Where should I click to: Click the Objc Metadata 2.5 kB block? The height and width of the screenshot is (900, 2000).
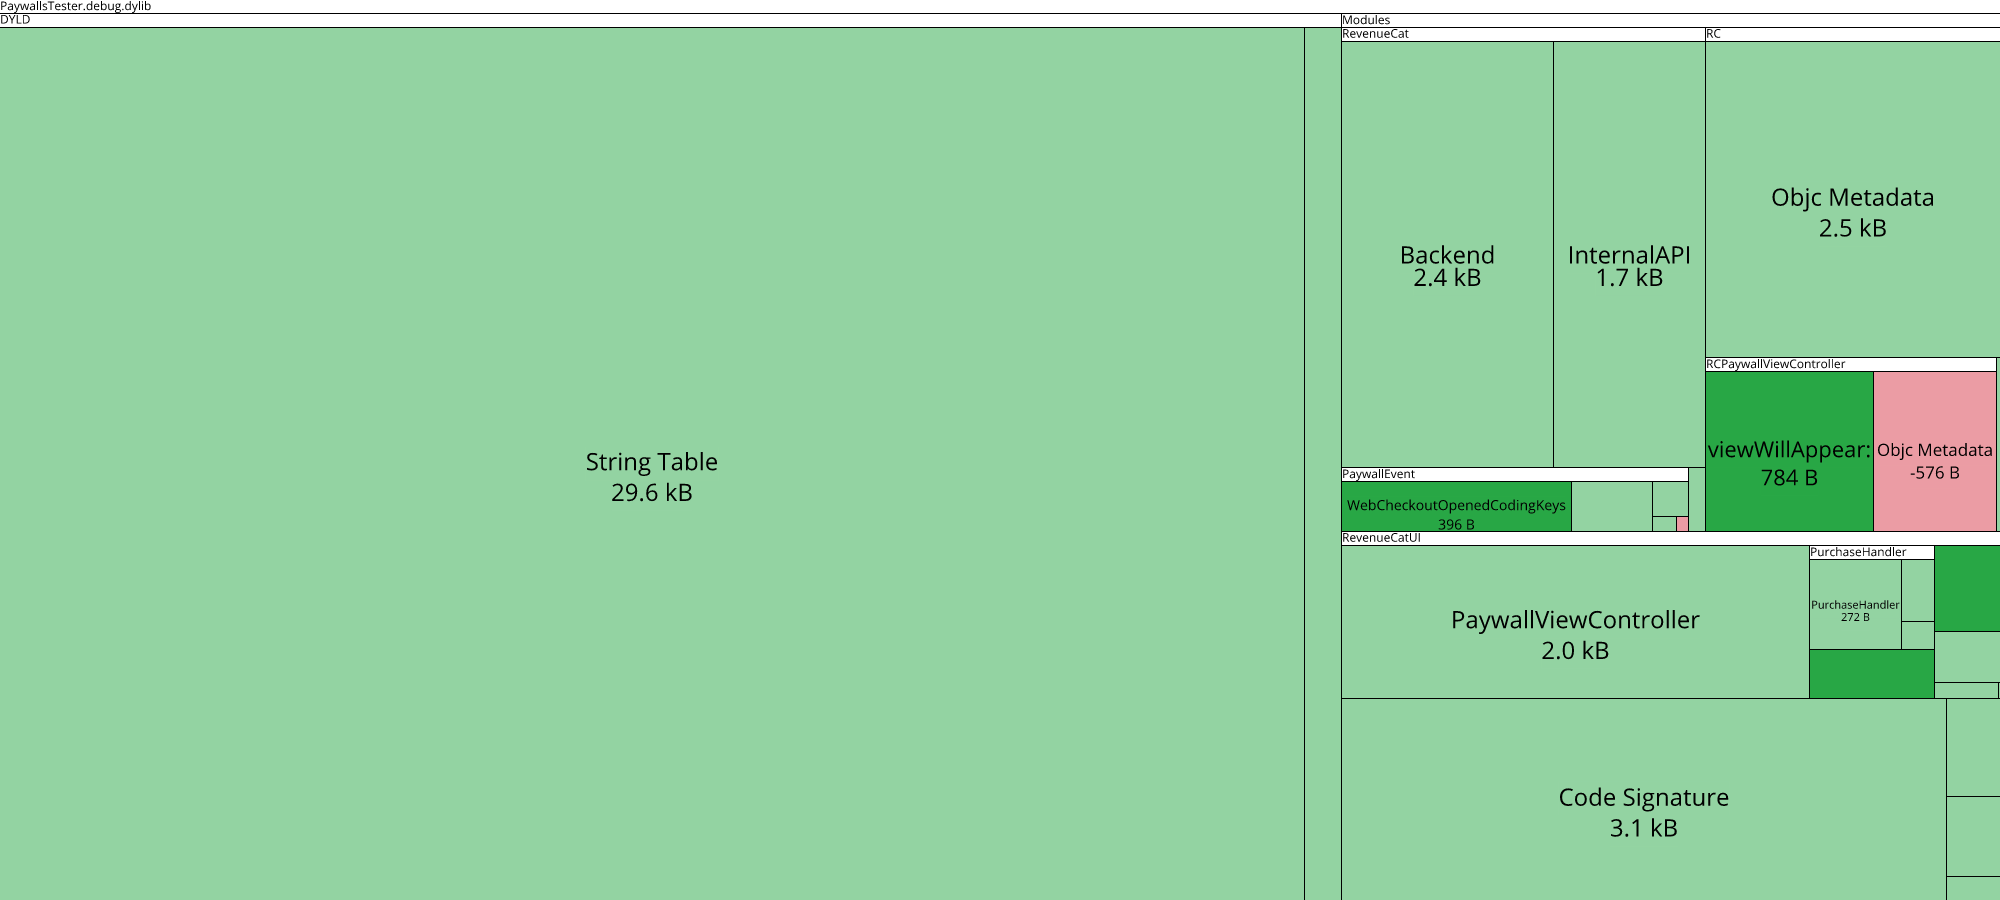pos(1852,199)
